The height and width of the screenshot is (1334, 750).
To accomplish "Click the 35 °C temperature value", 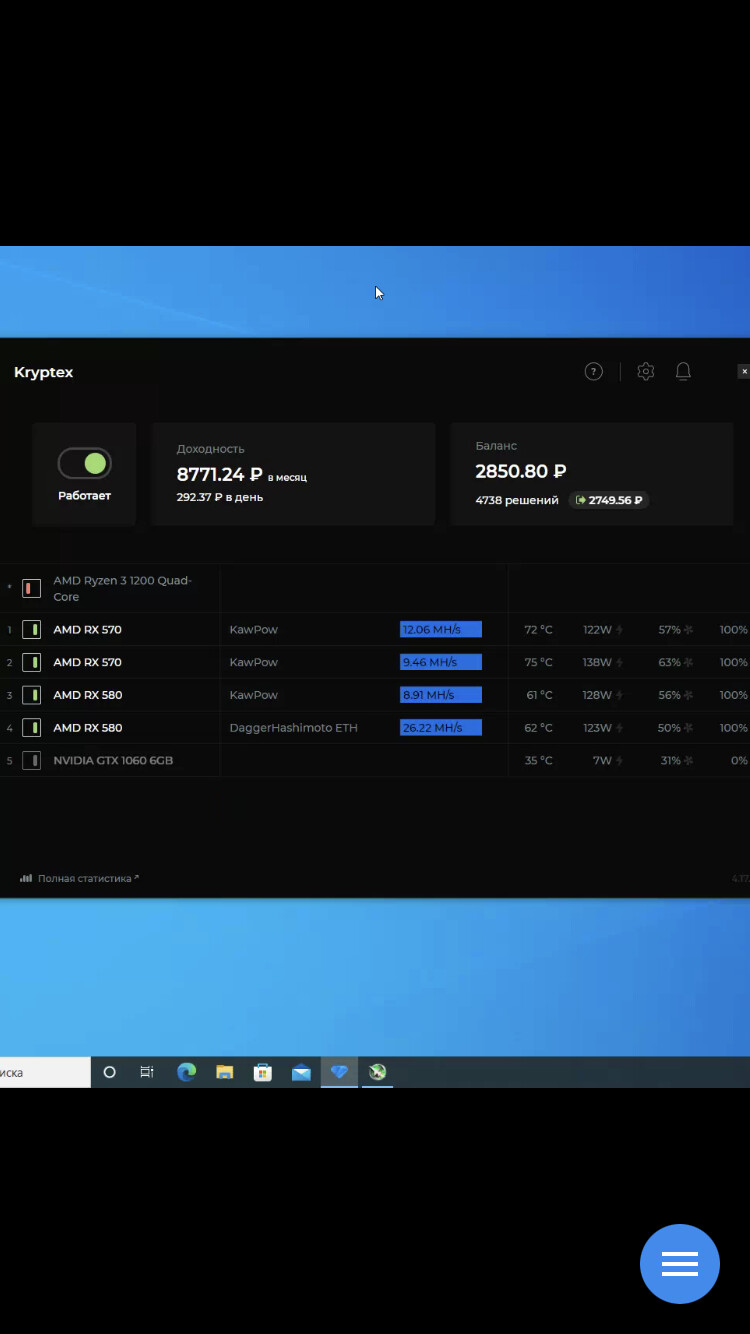I will [538, 760].
